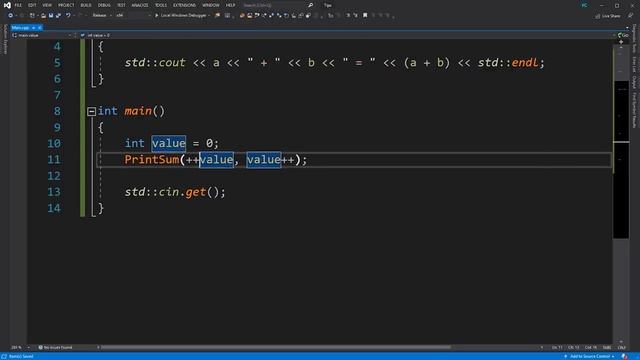
Task: Open the VIEW menu
Action: tap(47, 5)
